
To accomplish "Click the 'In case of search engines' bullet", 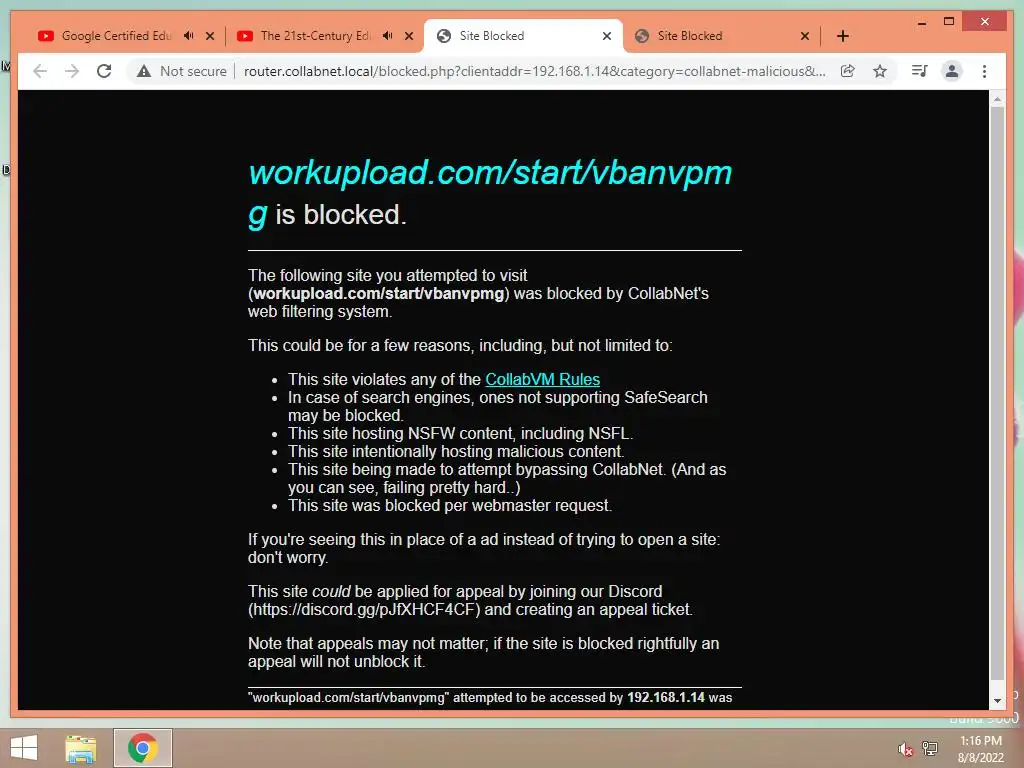I will pos(498,406).
